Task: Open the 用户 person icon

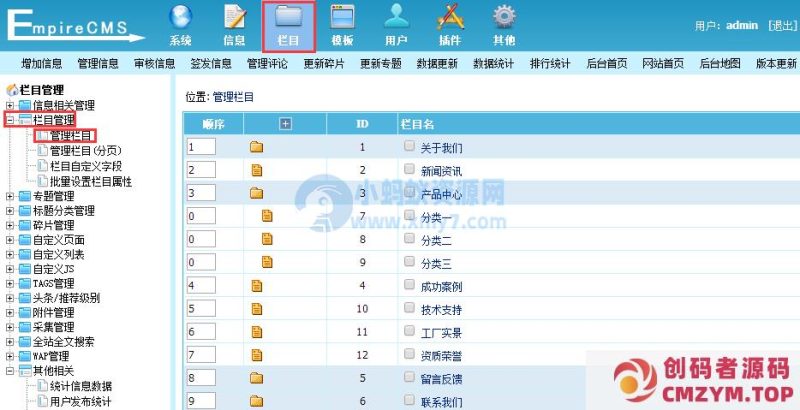Action: (x=396, y=17)
